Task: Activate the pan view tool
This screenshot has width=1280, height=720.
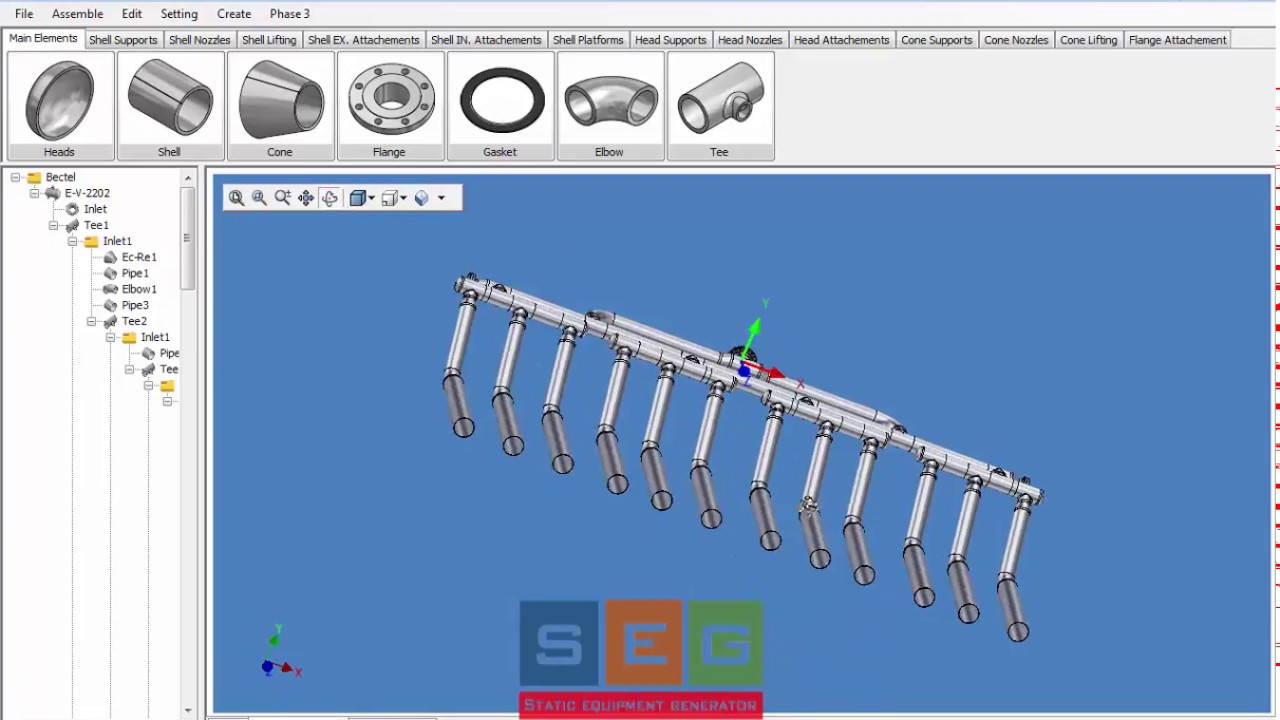Action: pyautogui.click(x=306, y=198)
